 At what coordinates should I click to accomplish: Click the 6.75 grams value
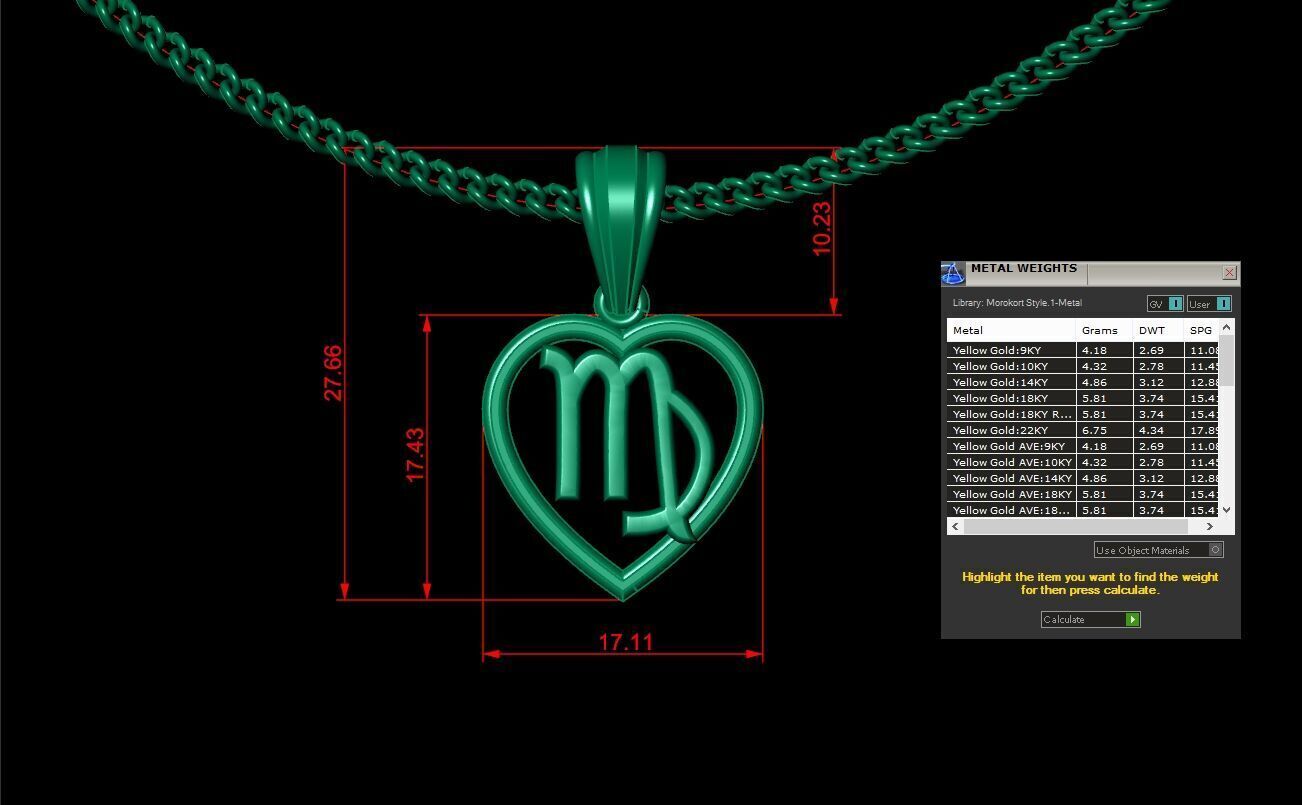[1093, 430]
